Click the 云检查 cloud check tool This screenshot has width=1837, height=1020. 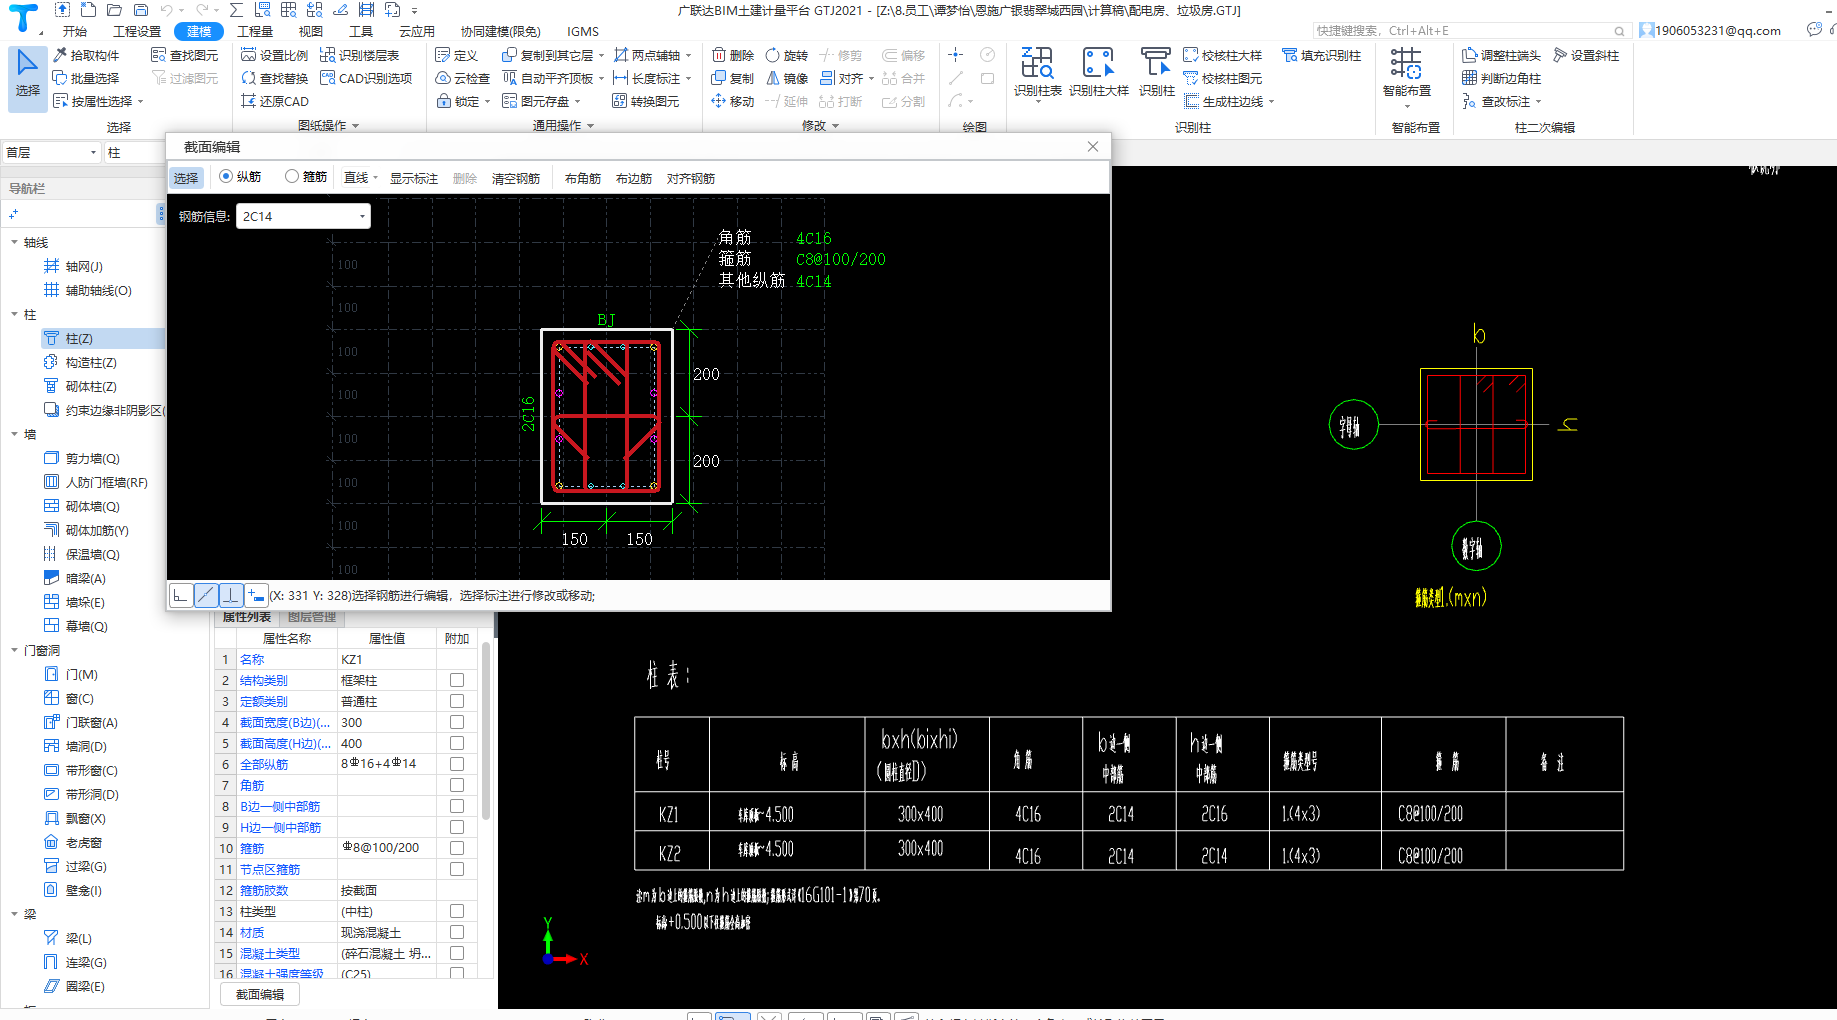point(463,78)
